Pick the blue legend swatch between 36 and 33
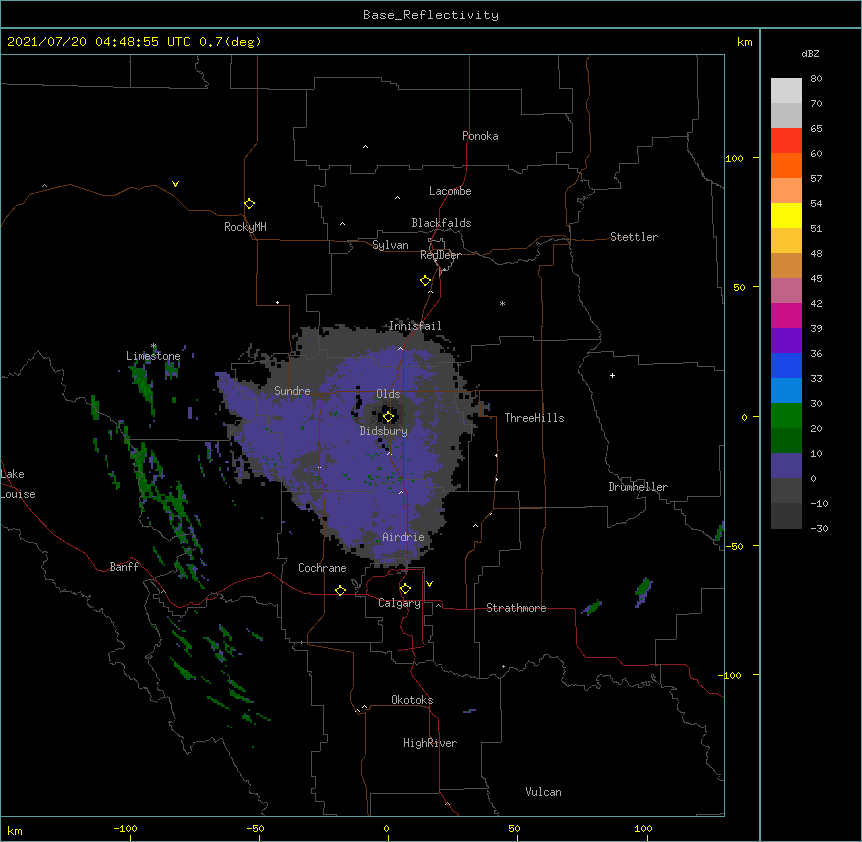Viewport: 862px width, 842px height. tap(786, 365)
